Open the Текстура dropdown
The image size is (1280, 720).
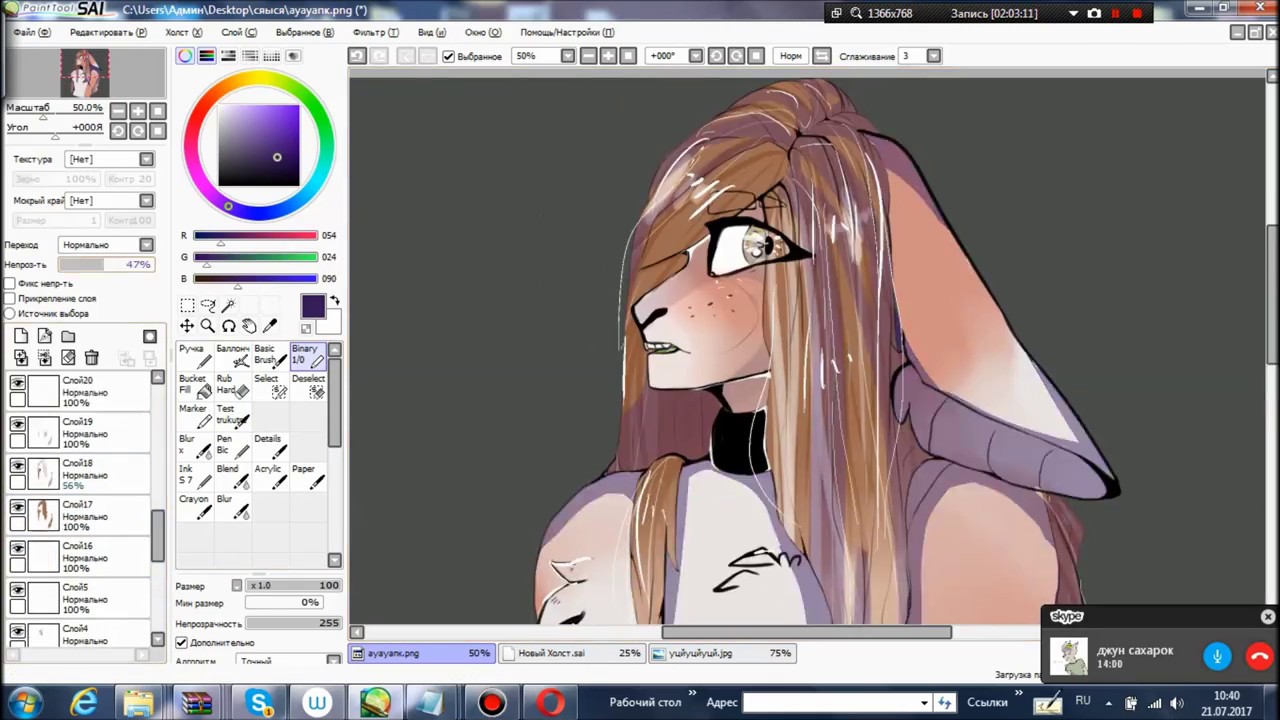[111, 159]
